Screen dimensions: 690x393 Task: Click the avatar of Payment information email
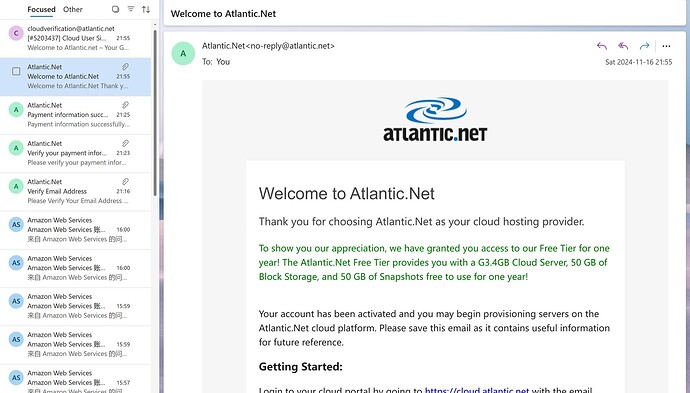[x=16, y=110]
